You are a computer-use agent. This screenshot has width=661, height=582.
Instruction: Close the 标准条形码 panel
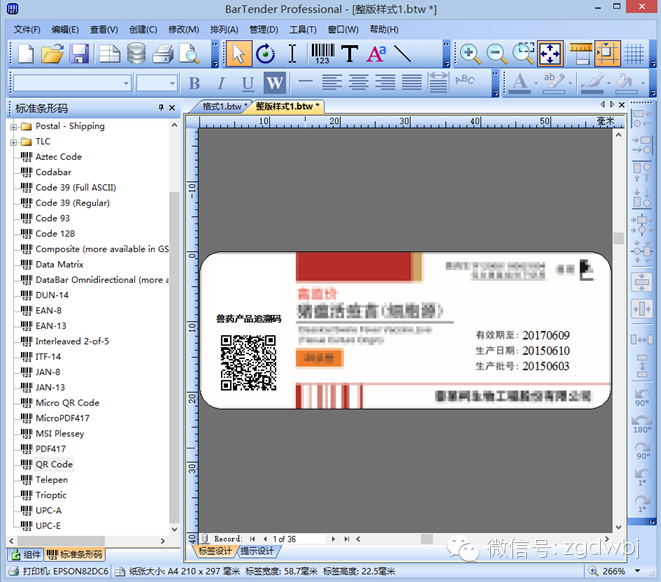click(x=172, y=108)
